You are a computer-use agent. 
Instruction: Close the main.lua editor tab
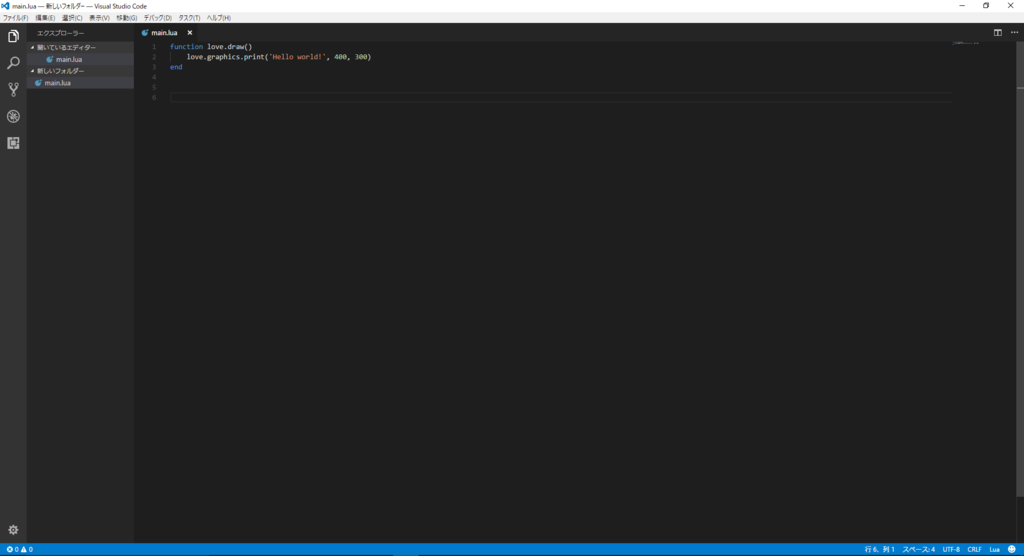click(x=190, y=33)
